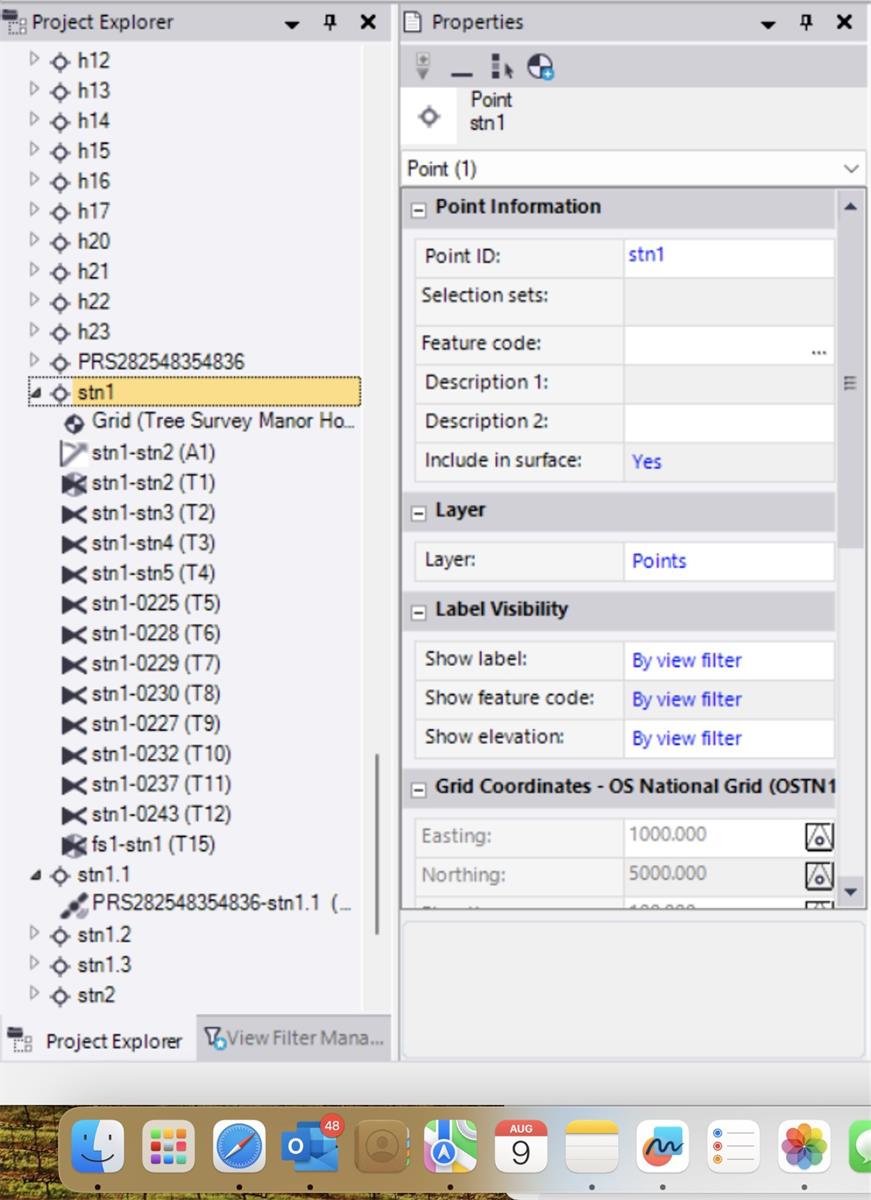The image size is (871, 1200).
Task: Expand the h20 point node
Action: 34,240
